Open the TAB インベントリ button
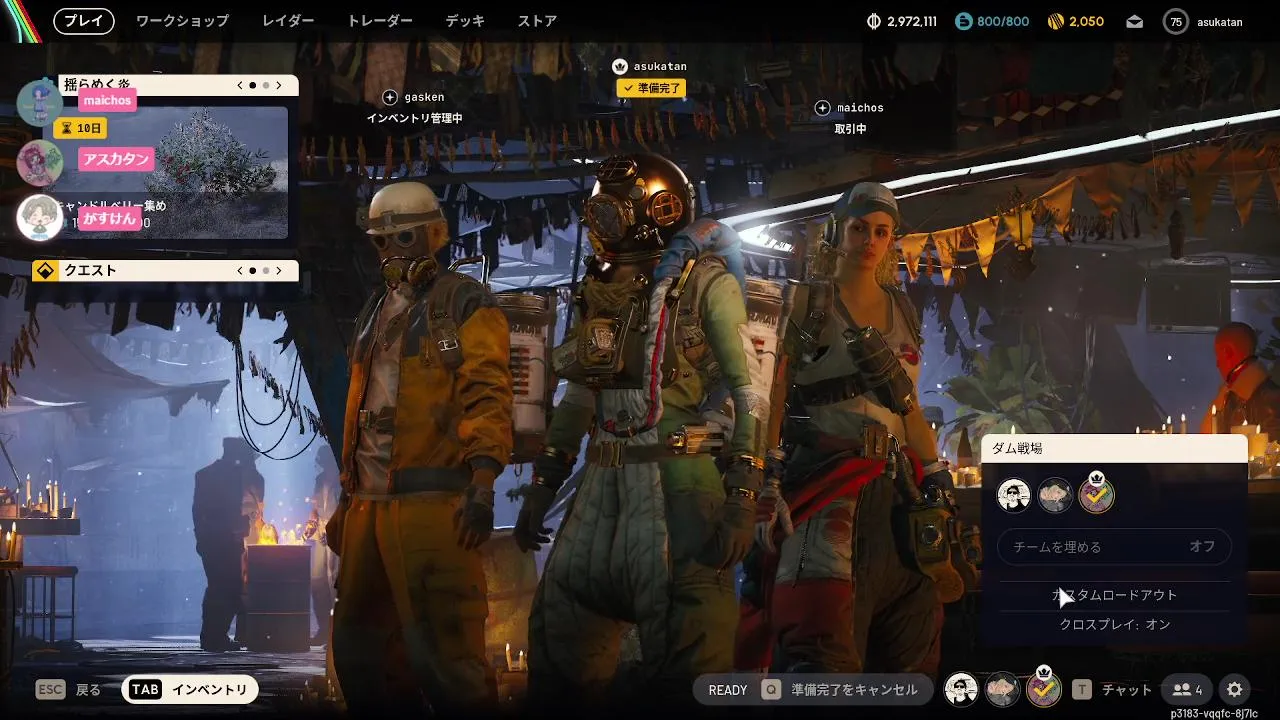Screen dimensions: 1280x720 coord(190,689)
